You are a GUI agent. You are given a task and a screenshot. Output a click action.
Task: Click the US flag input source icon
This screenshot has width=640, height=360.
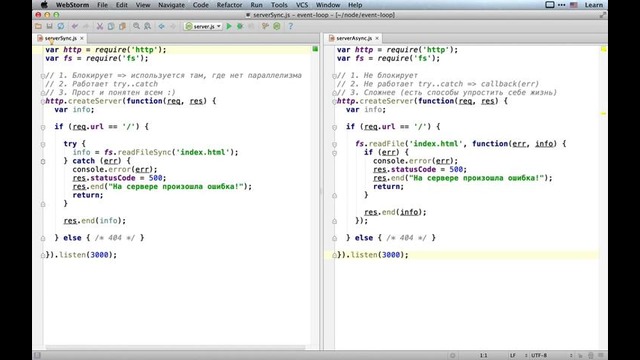pos(573,5)
